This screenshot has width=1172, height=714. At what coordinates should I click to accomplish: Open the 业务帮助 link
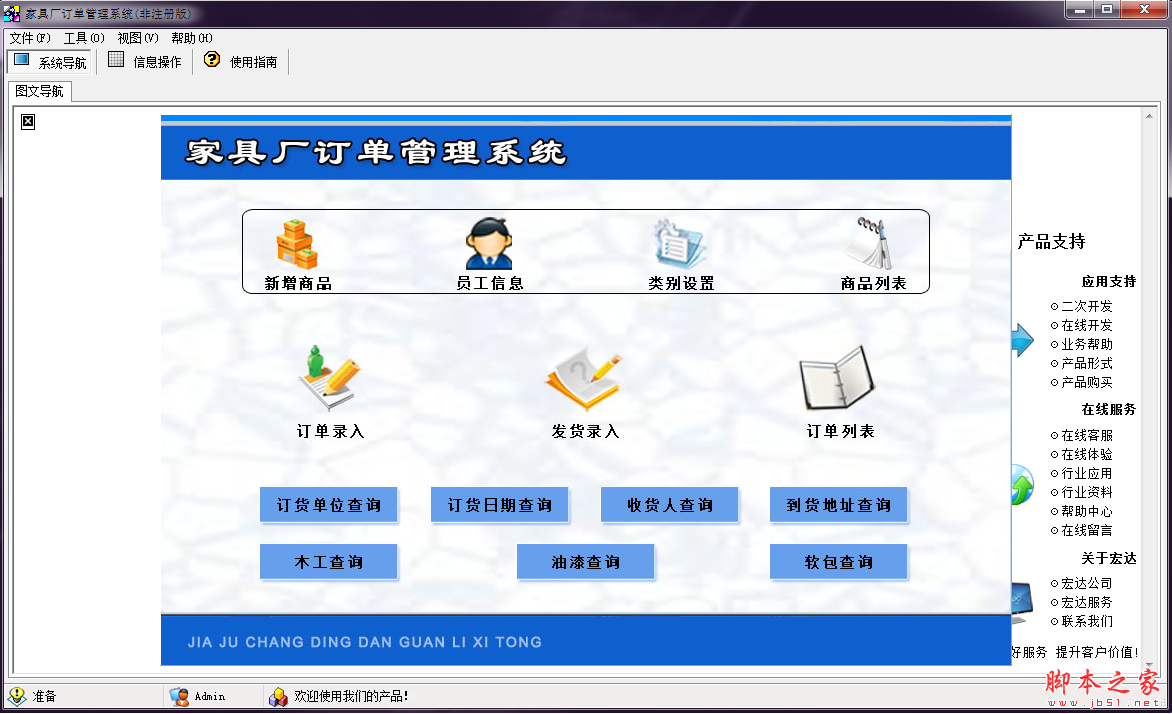(1087, 344)
